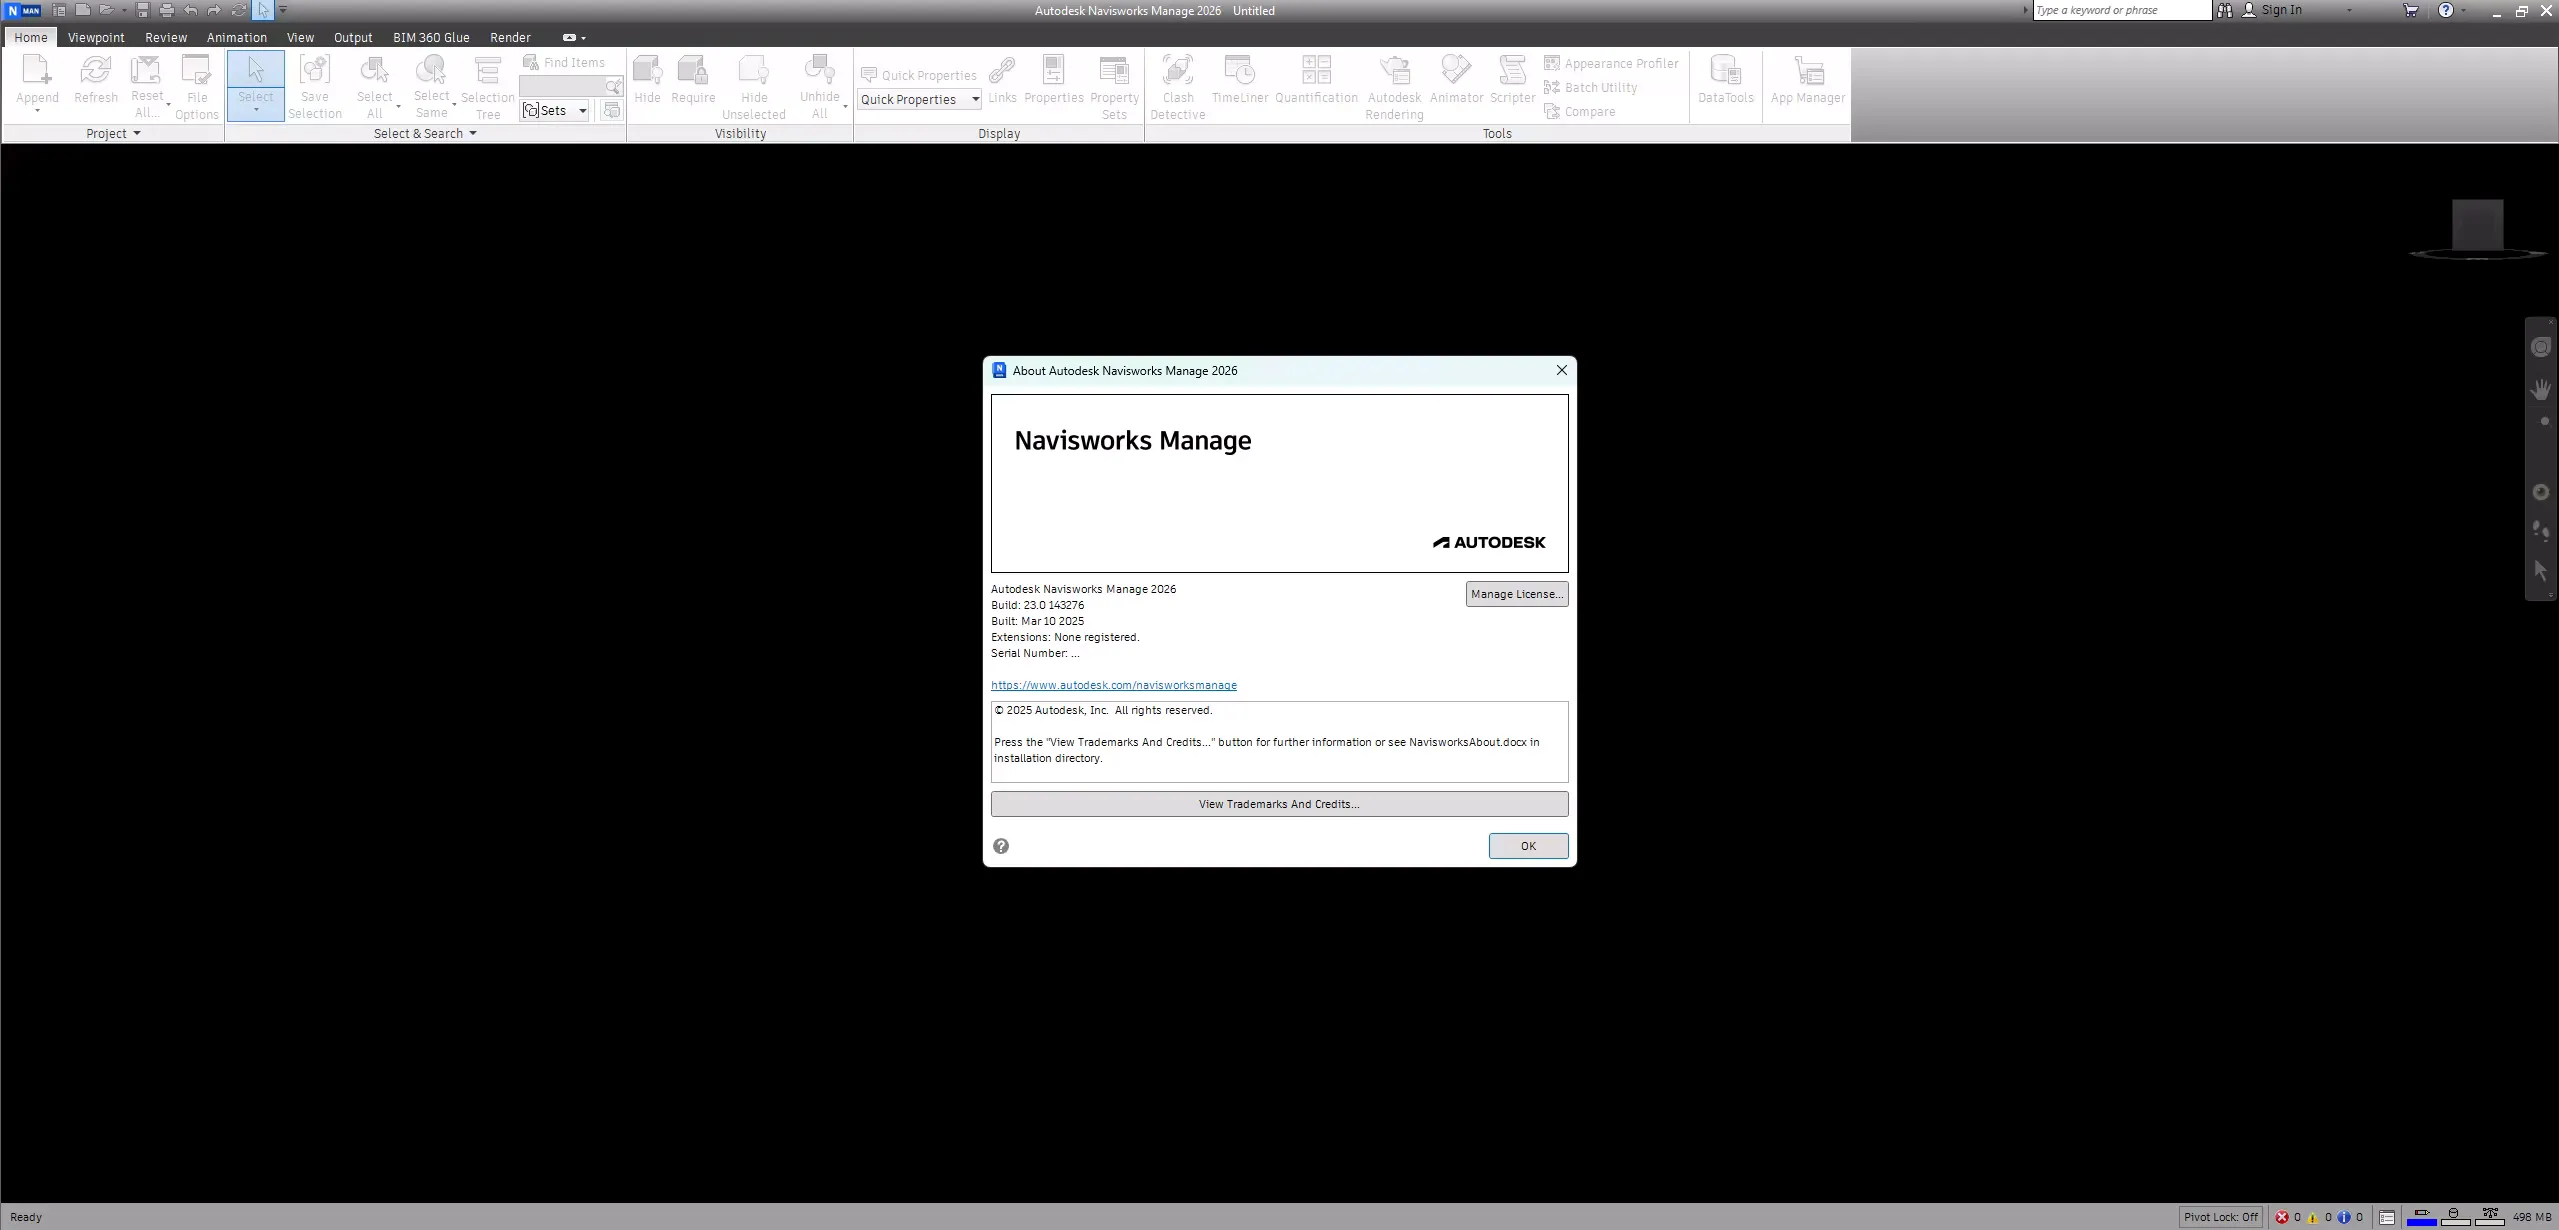The width and height of the screenshot is (2559, 1230).
Task: Open the Scripter tool
Action: tap(1512, 85)
